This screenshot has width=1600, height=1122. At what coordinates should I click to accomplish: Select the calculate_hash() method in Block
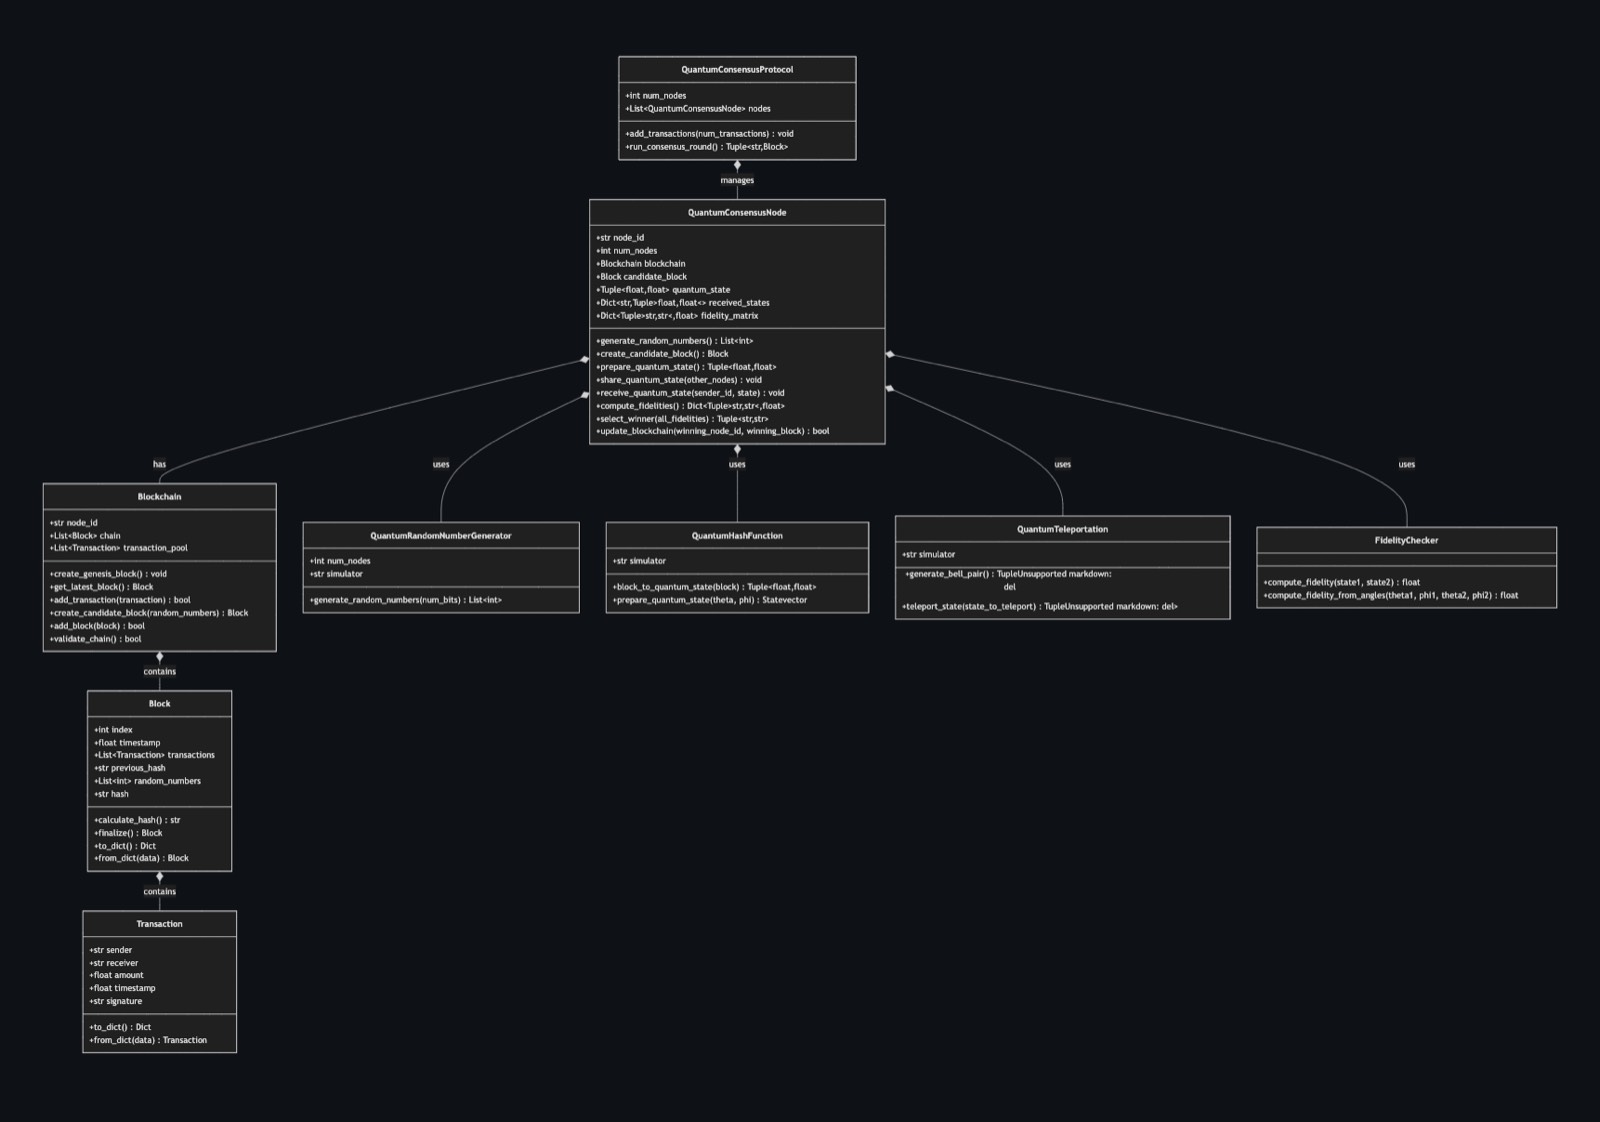(137, 820)
